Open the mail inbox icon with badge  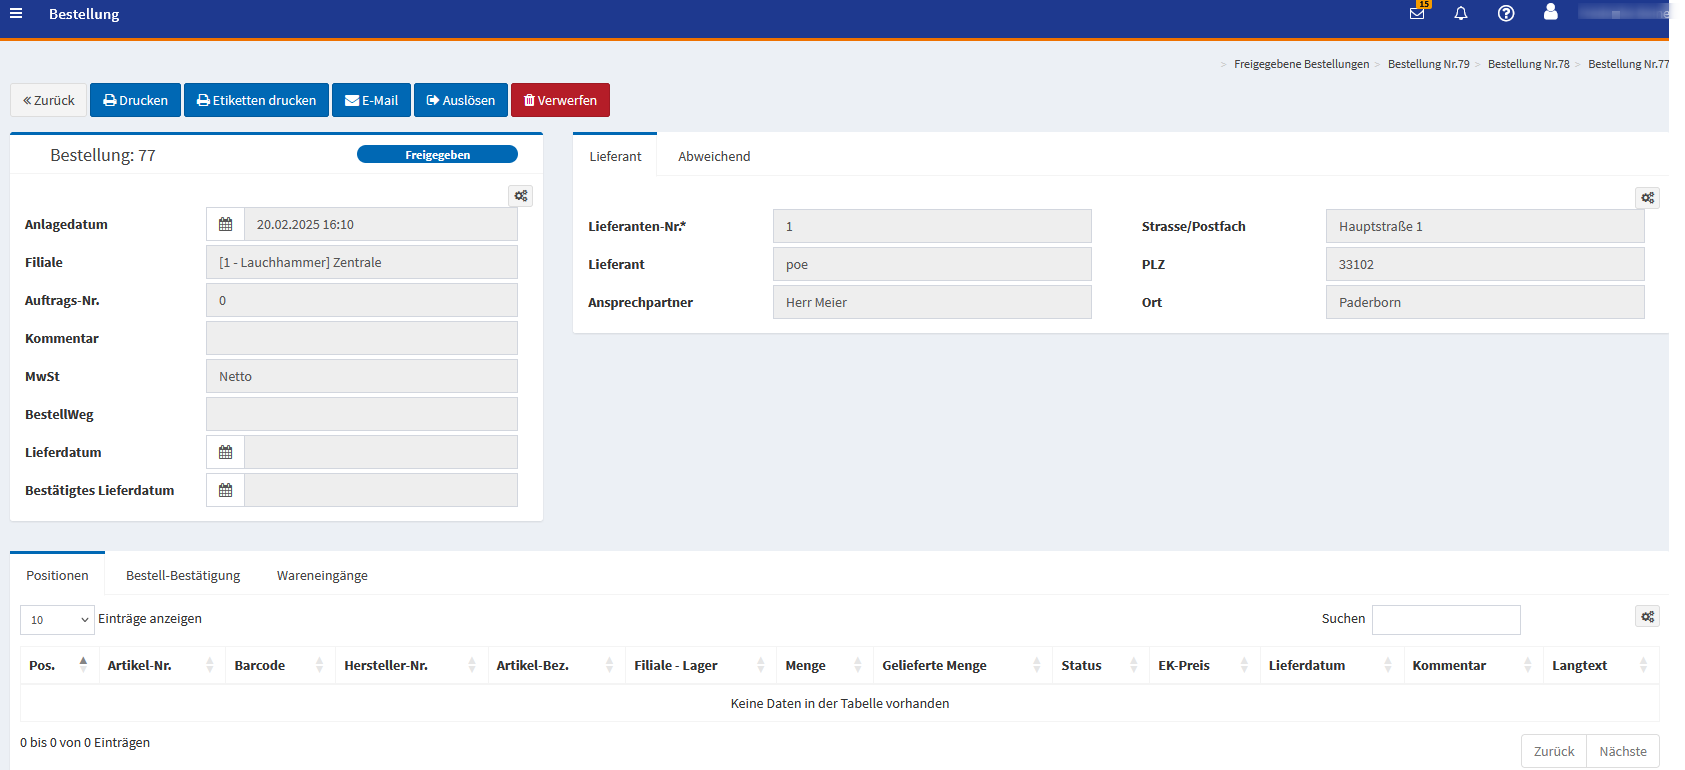(x=1417, y=13)
